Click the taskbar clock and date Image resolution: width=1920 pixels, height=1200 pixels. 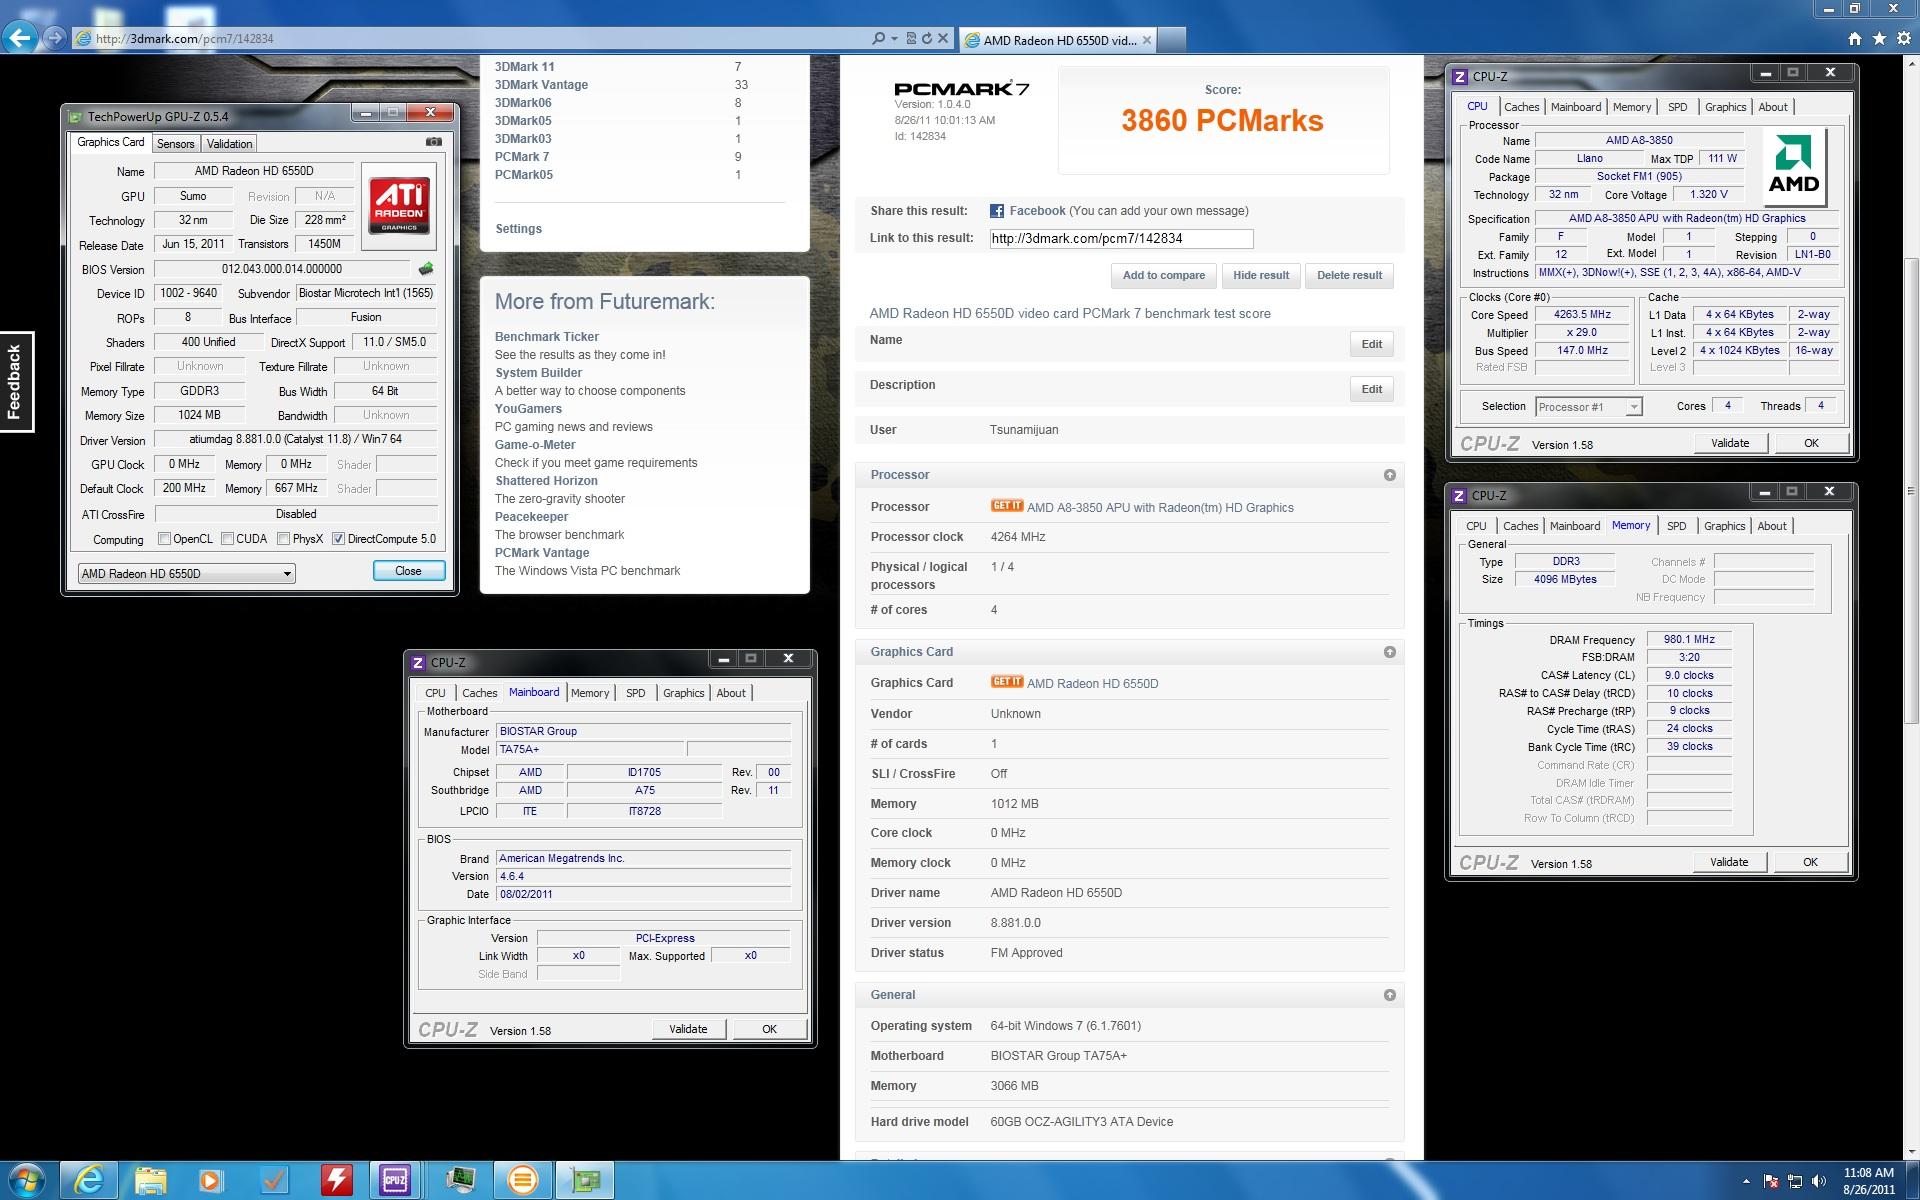(x=1868, y=1181)
